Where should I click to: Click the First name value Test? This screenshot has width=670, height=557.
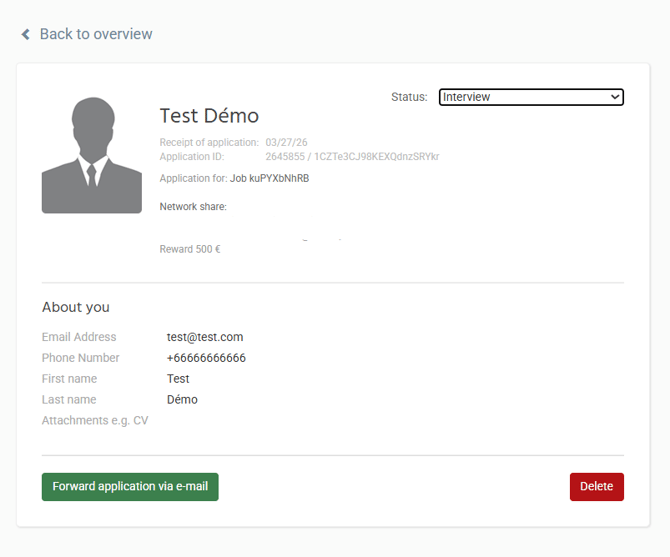click(178, 379)
